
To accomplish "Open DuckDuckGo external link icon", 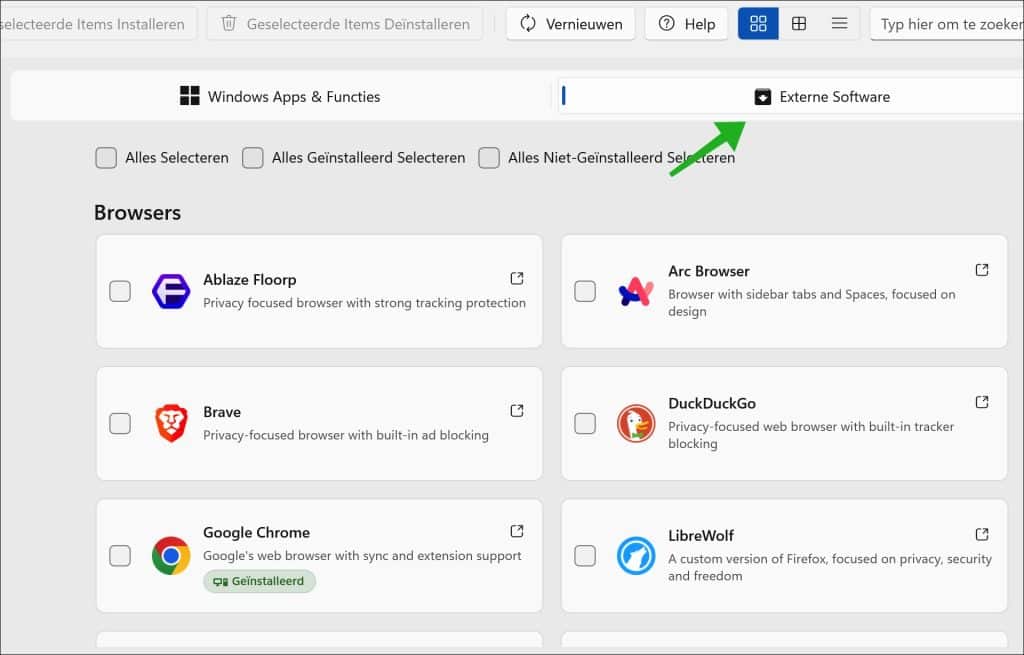I will point(982,402).
